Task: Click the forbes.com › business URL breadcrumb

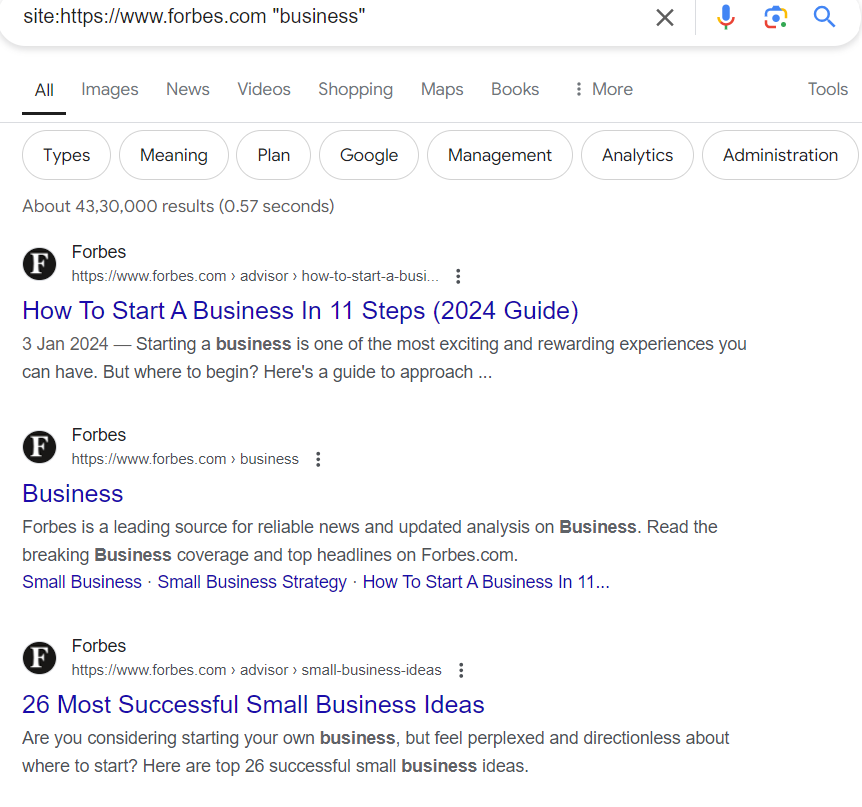Action: tap(185, 459)
